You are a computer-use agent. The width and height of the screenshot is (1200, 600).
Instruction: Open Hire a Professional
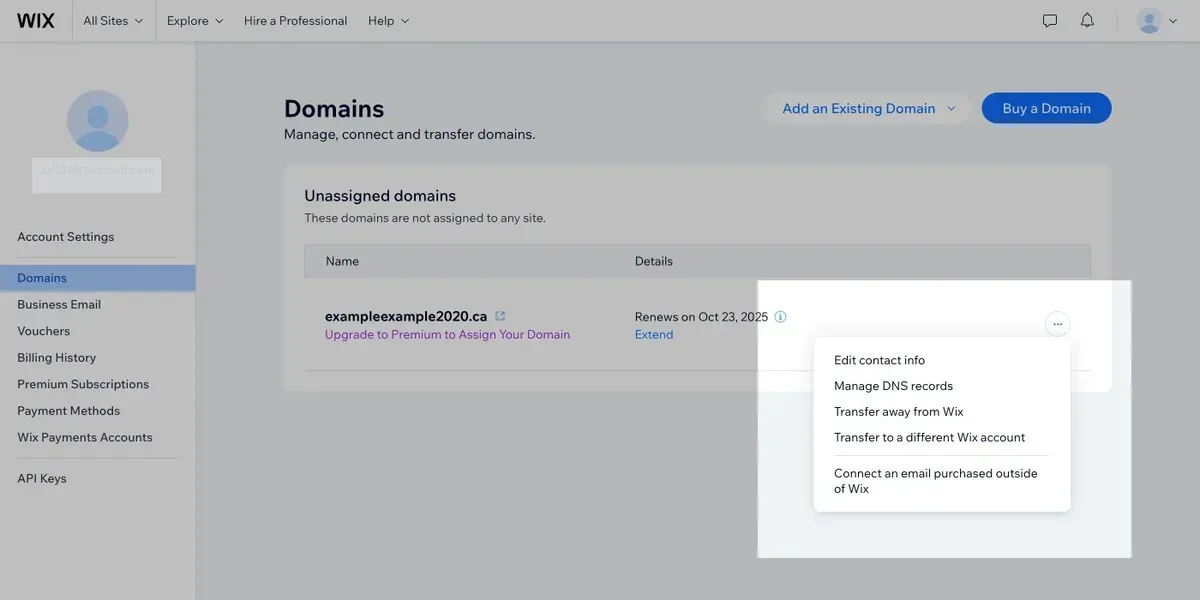[296, 20]
